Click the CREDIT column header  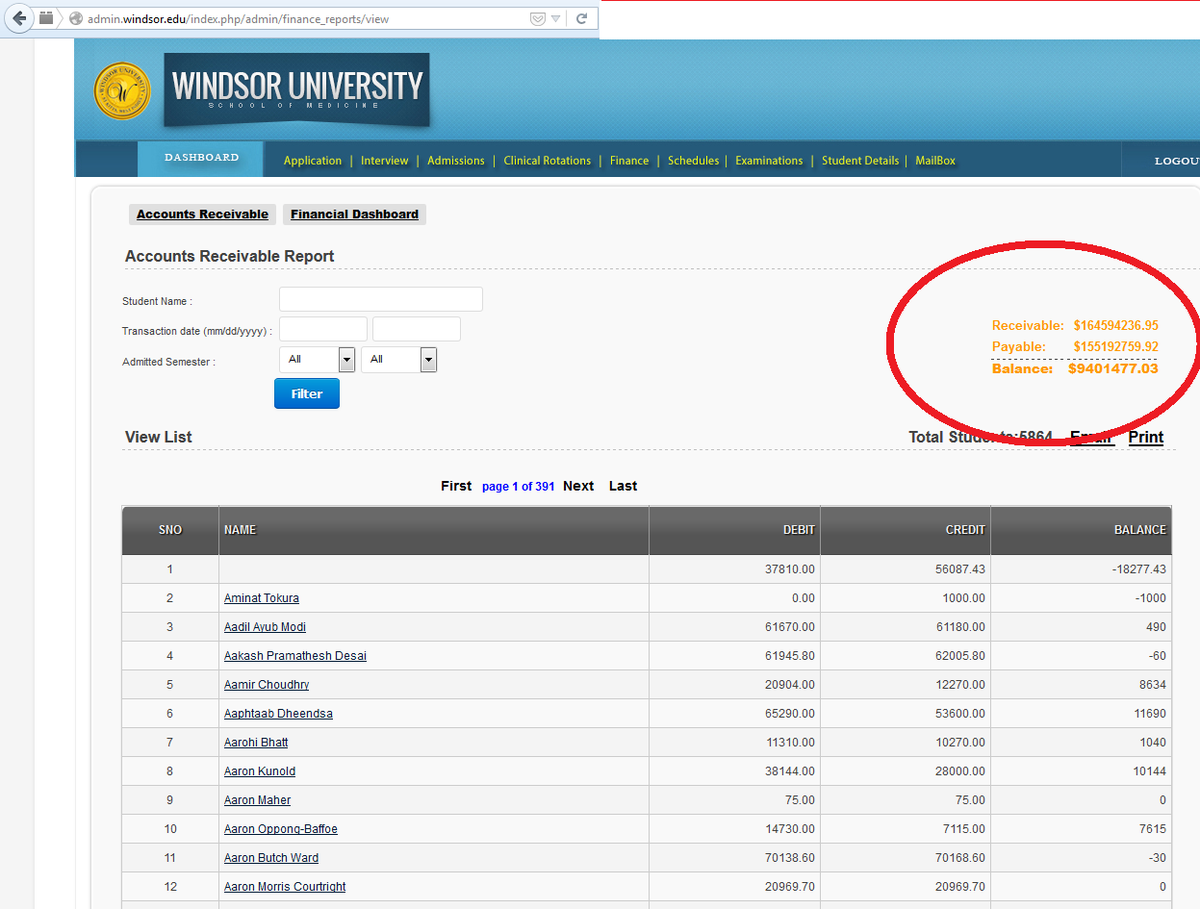905,530
